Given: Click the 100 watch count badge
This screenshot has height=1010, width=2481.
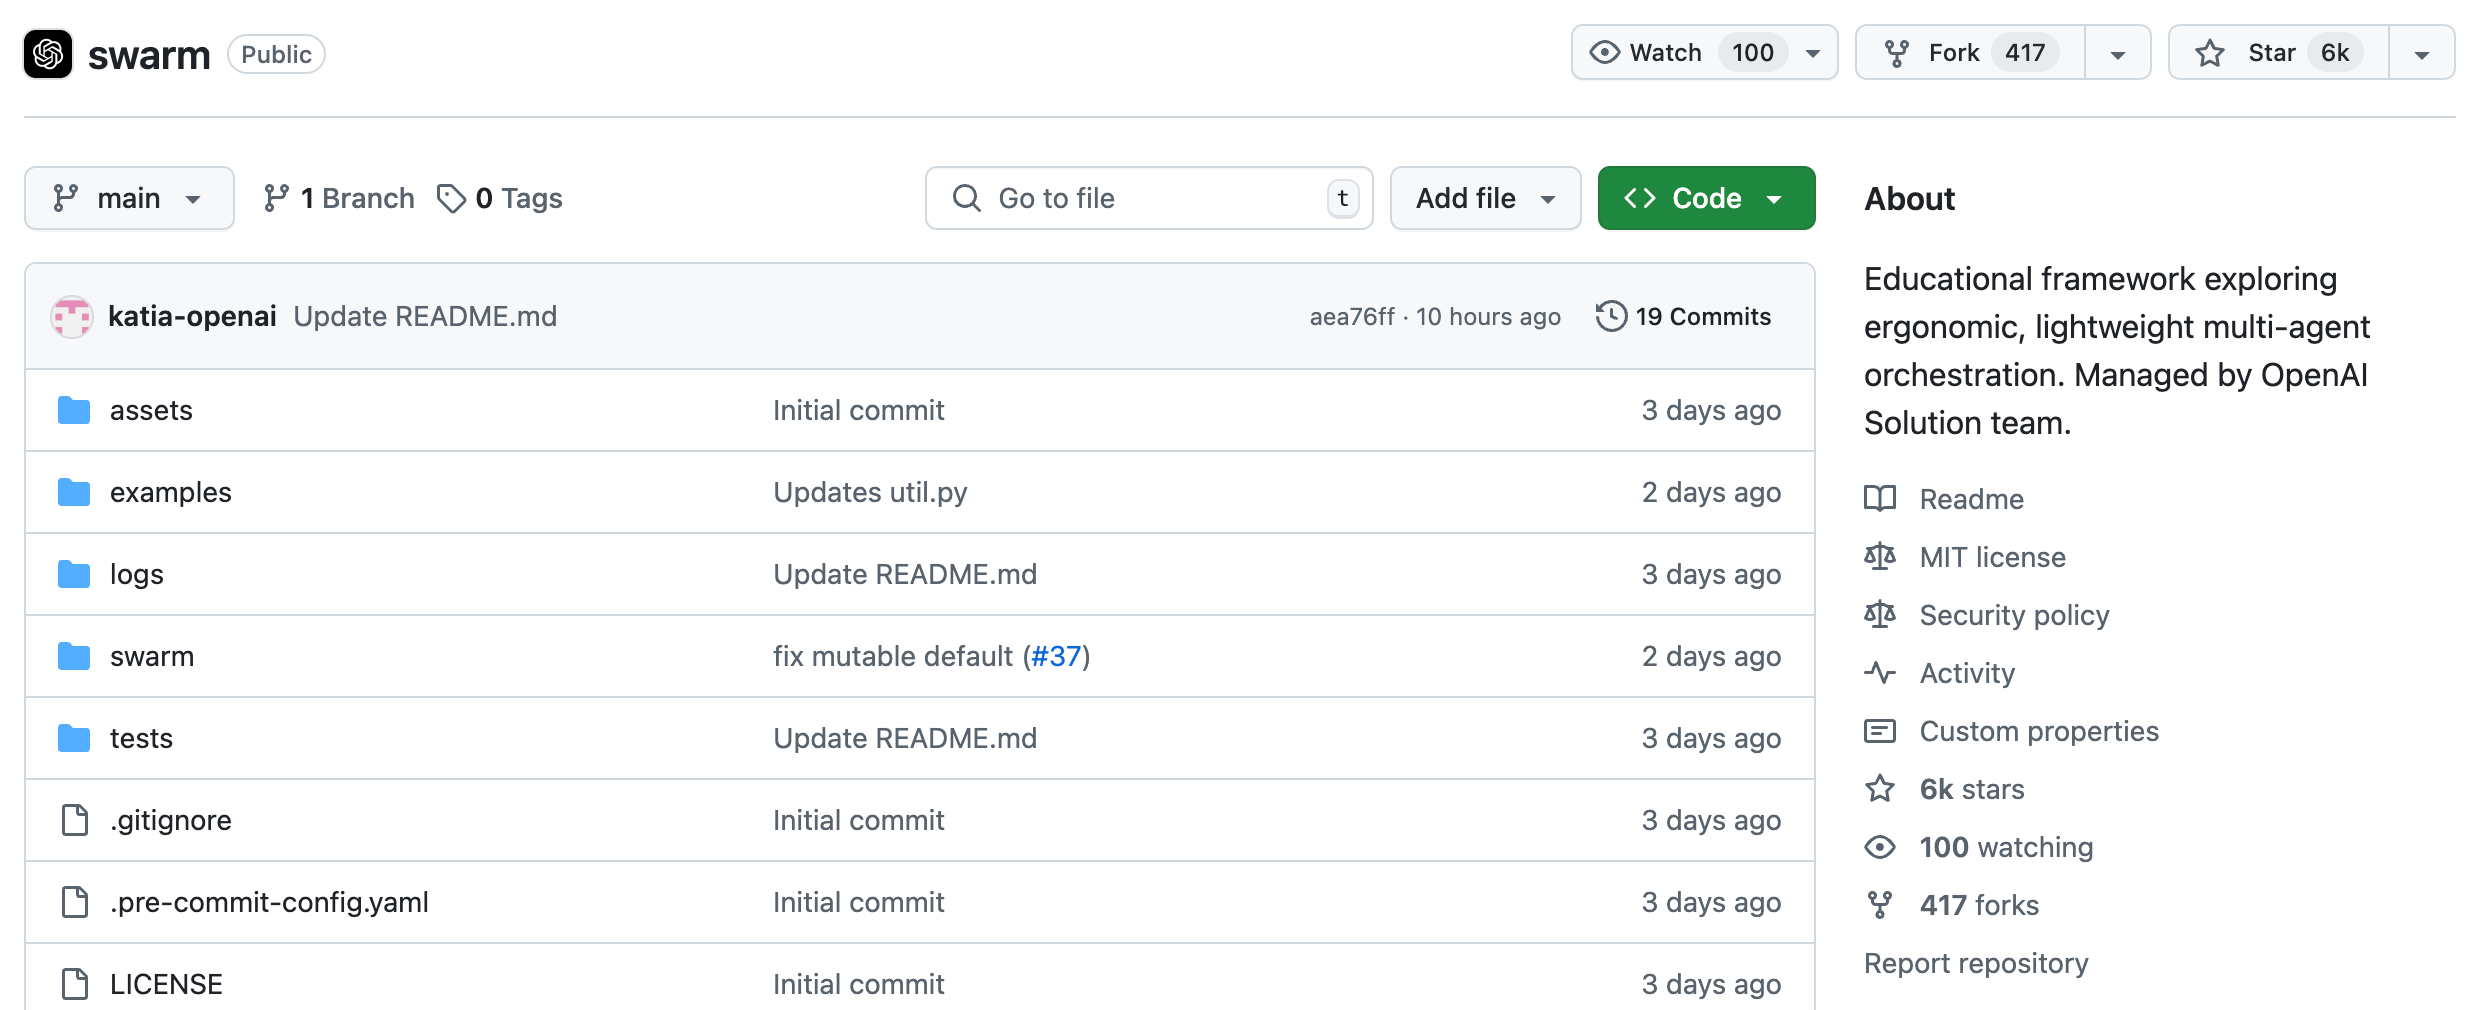Looking at the screenshot, I should [1753, 53].
